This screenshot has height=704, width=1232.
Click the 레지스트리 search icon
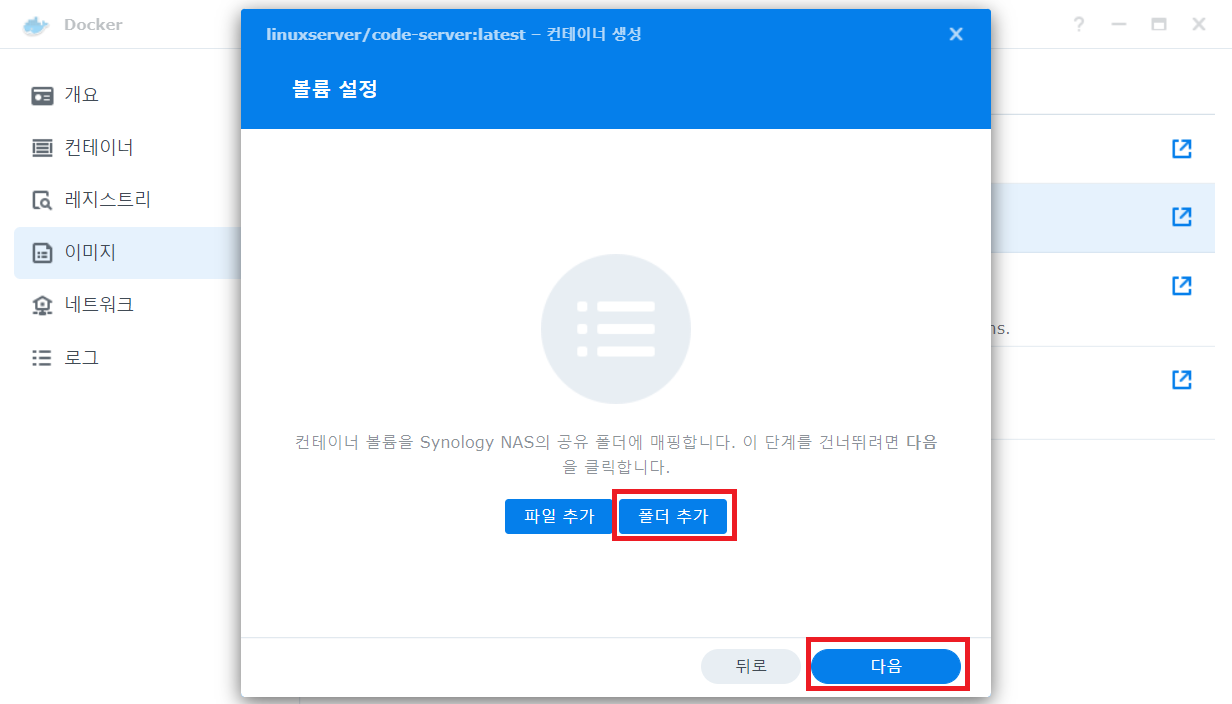point(42,201)
